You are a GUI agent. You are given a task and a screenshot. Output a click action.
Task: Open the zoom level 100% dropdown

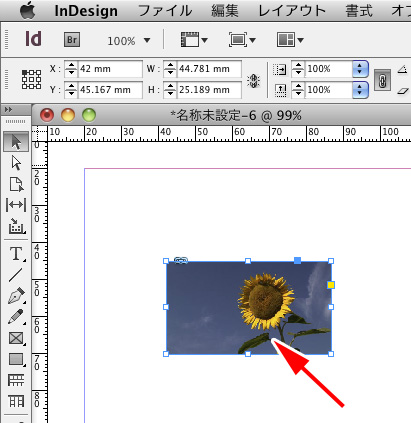coord(129,41)
